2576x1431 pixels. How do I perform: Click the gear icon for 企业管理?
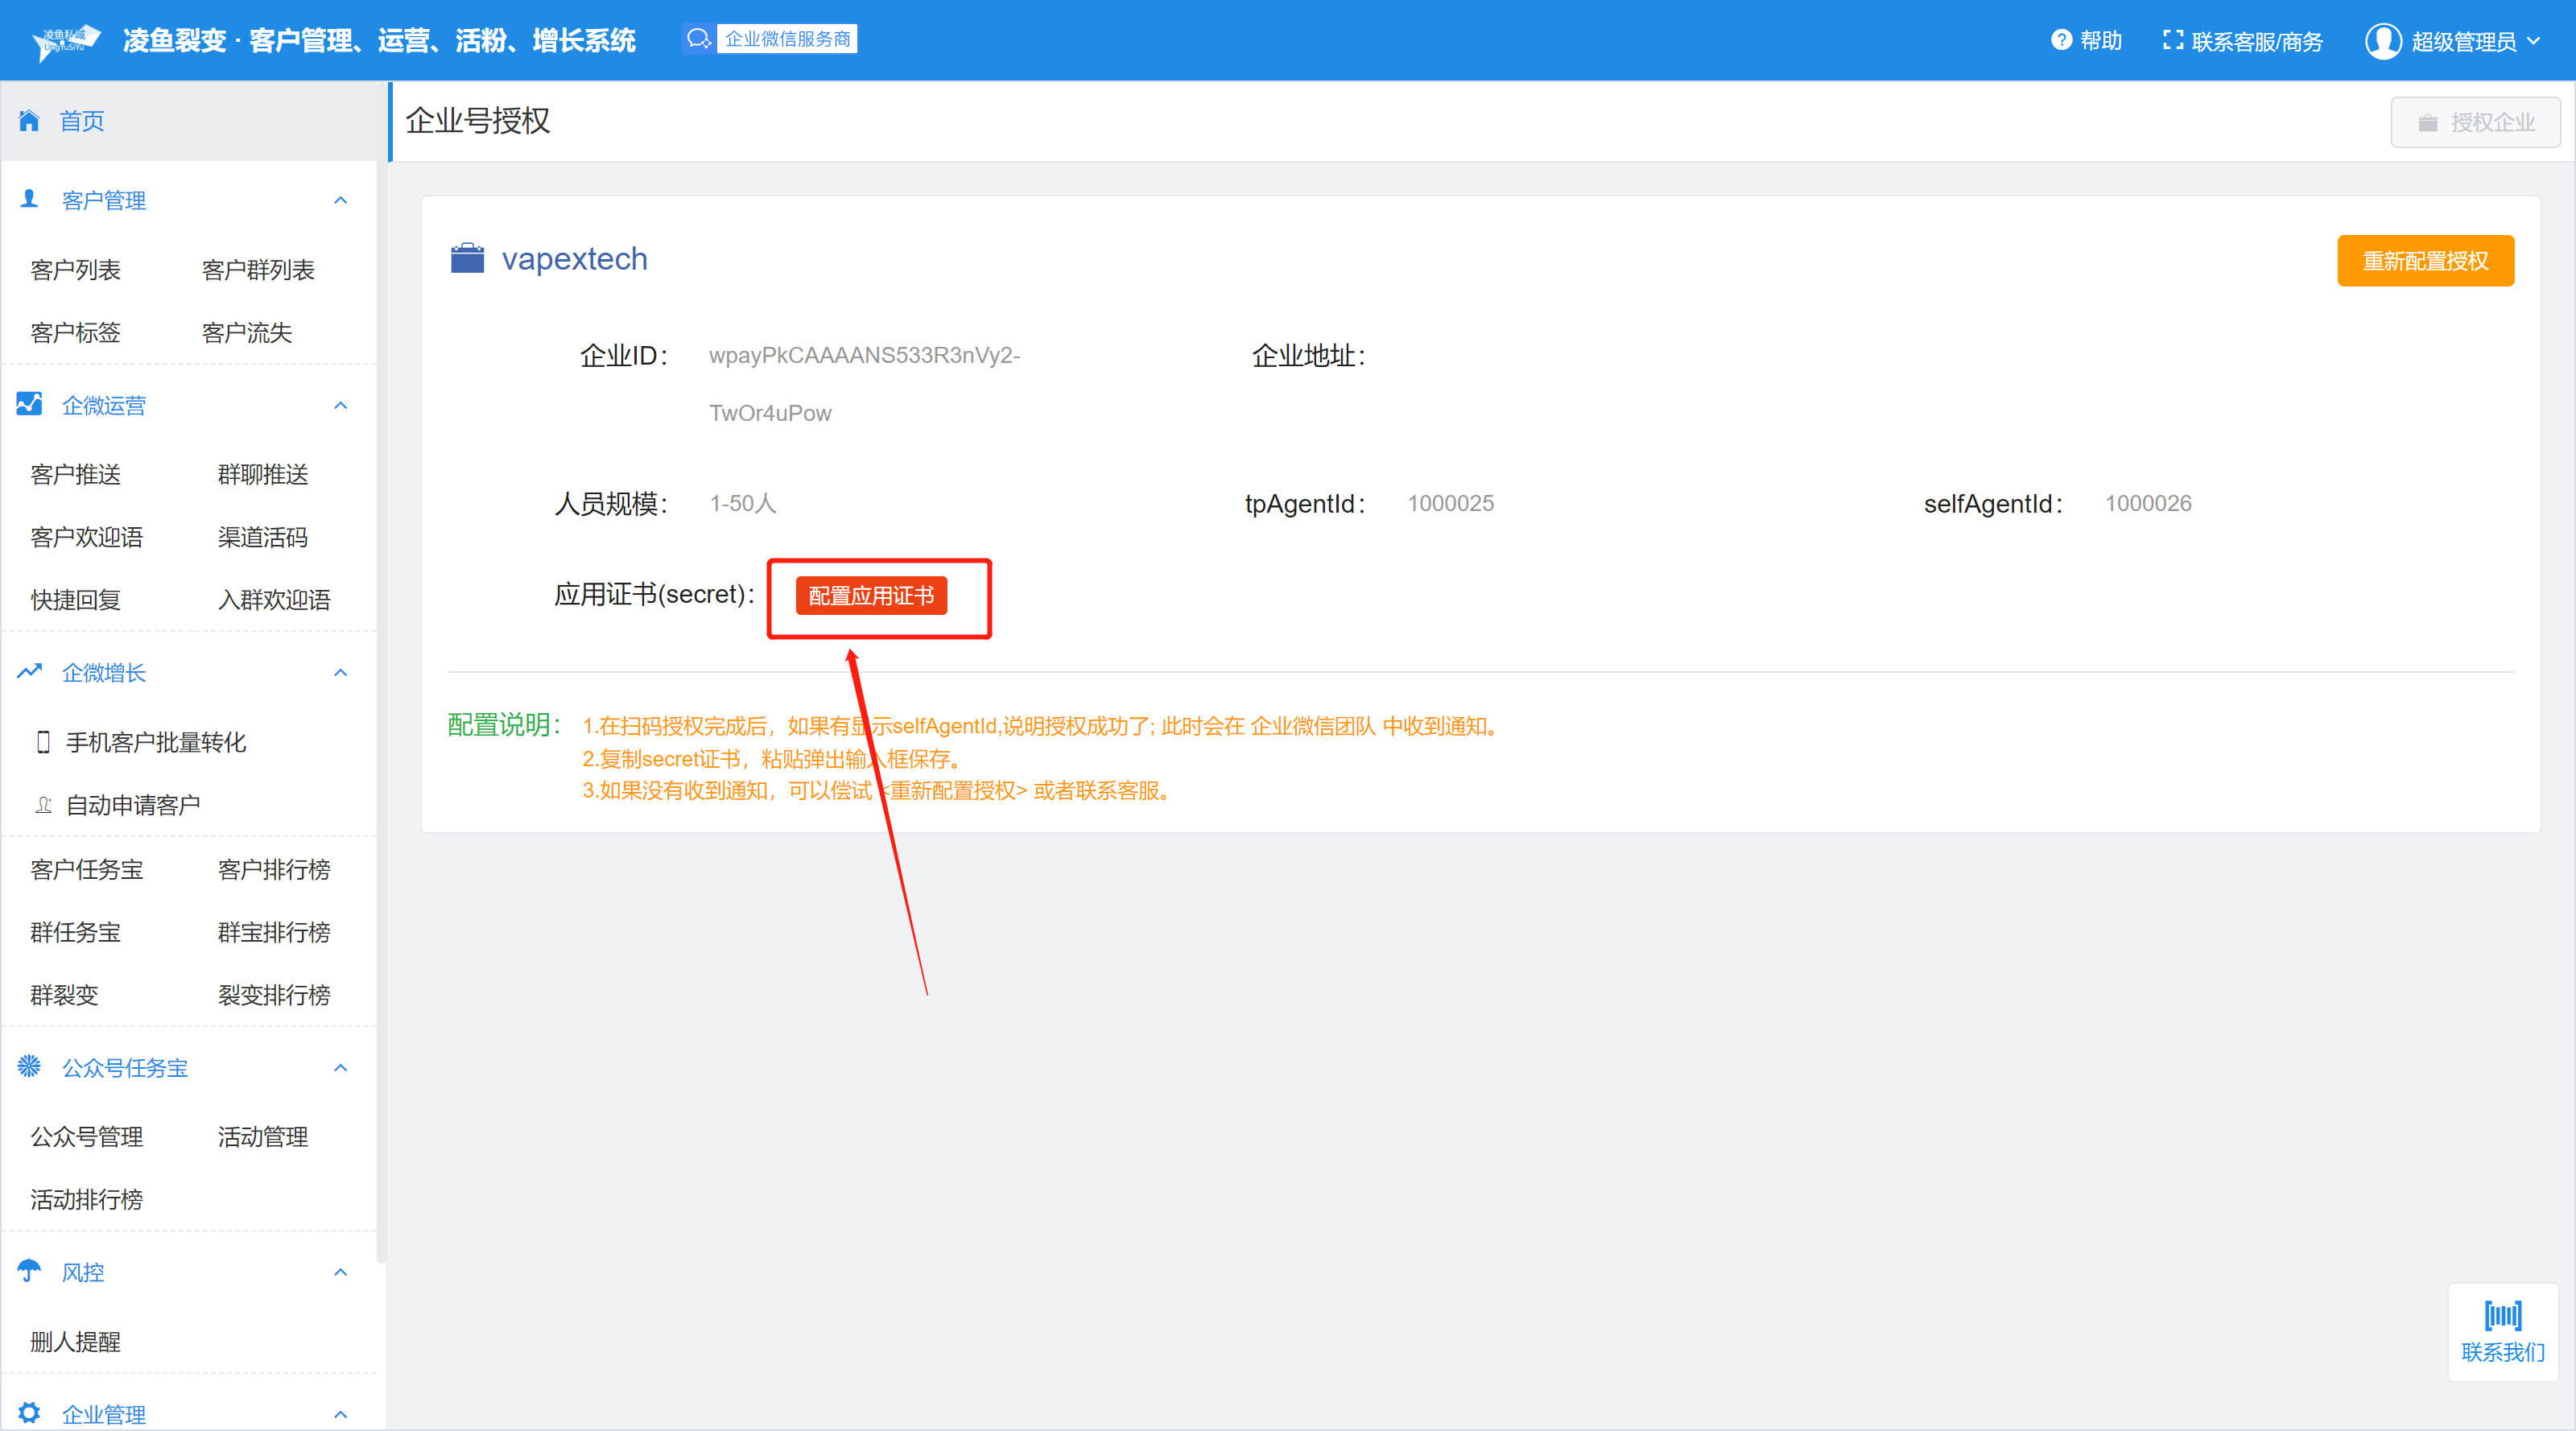(x=29, y=1413)
